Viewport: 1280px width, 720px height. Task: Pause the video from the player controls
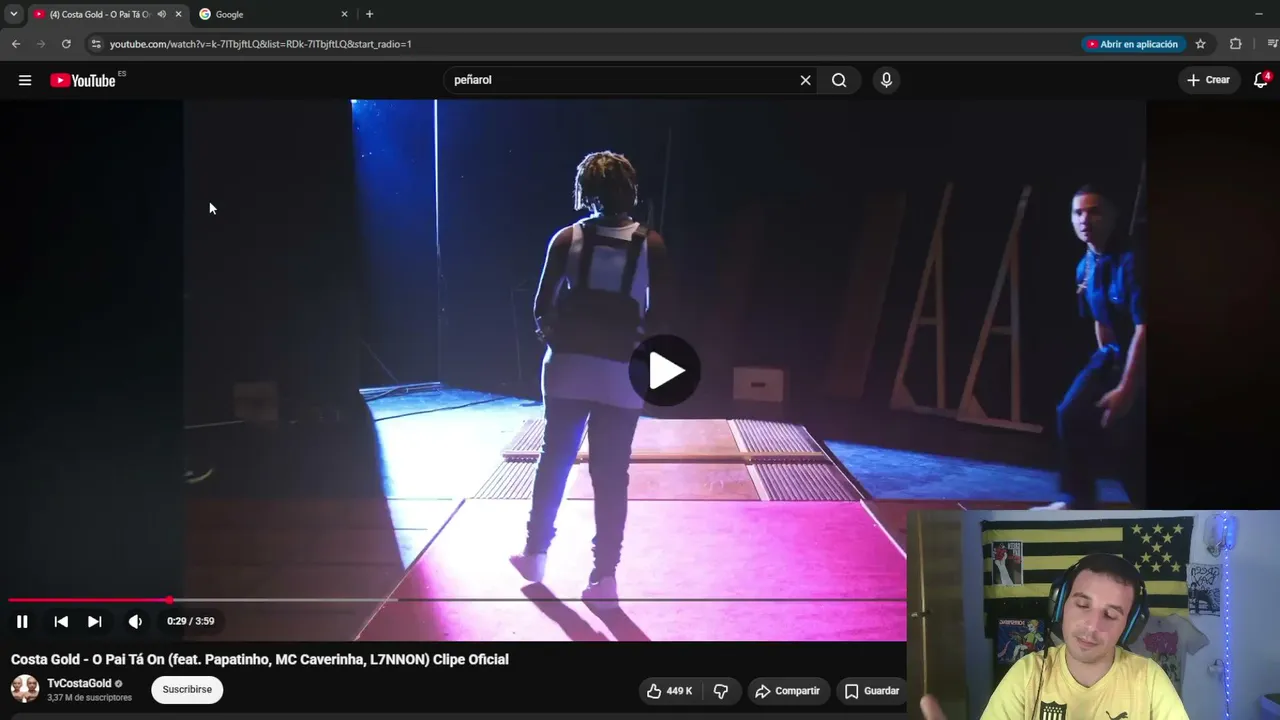pos(22,621)
